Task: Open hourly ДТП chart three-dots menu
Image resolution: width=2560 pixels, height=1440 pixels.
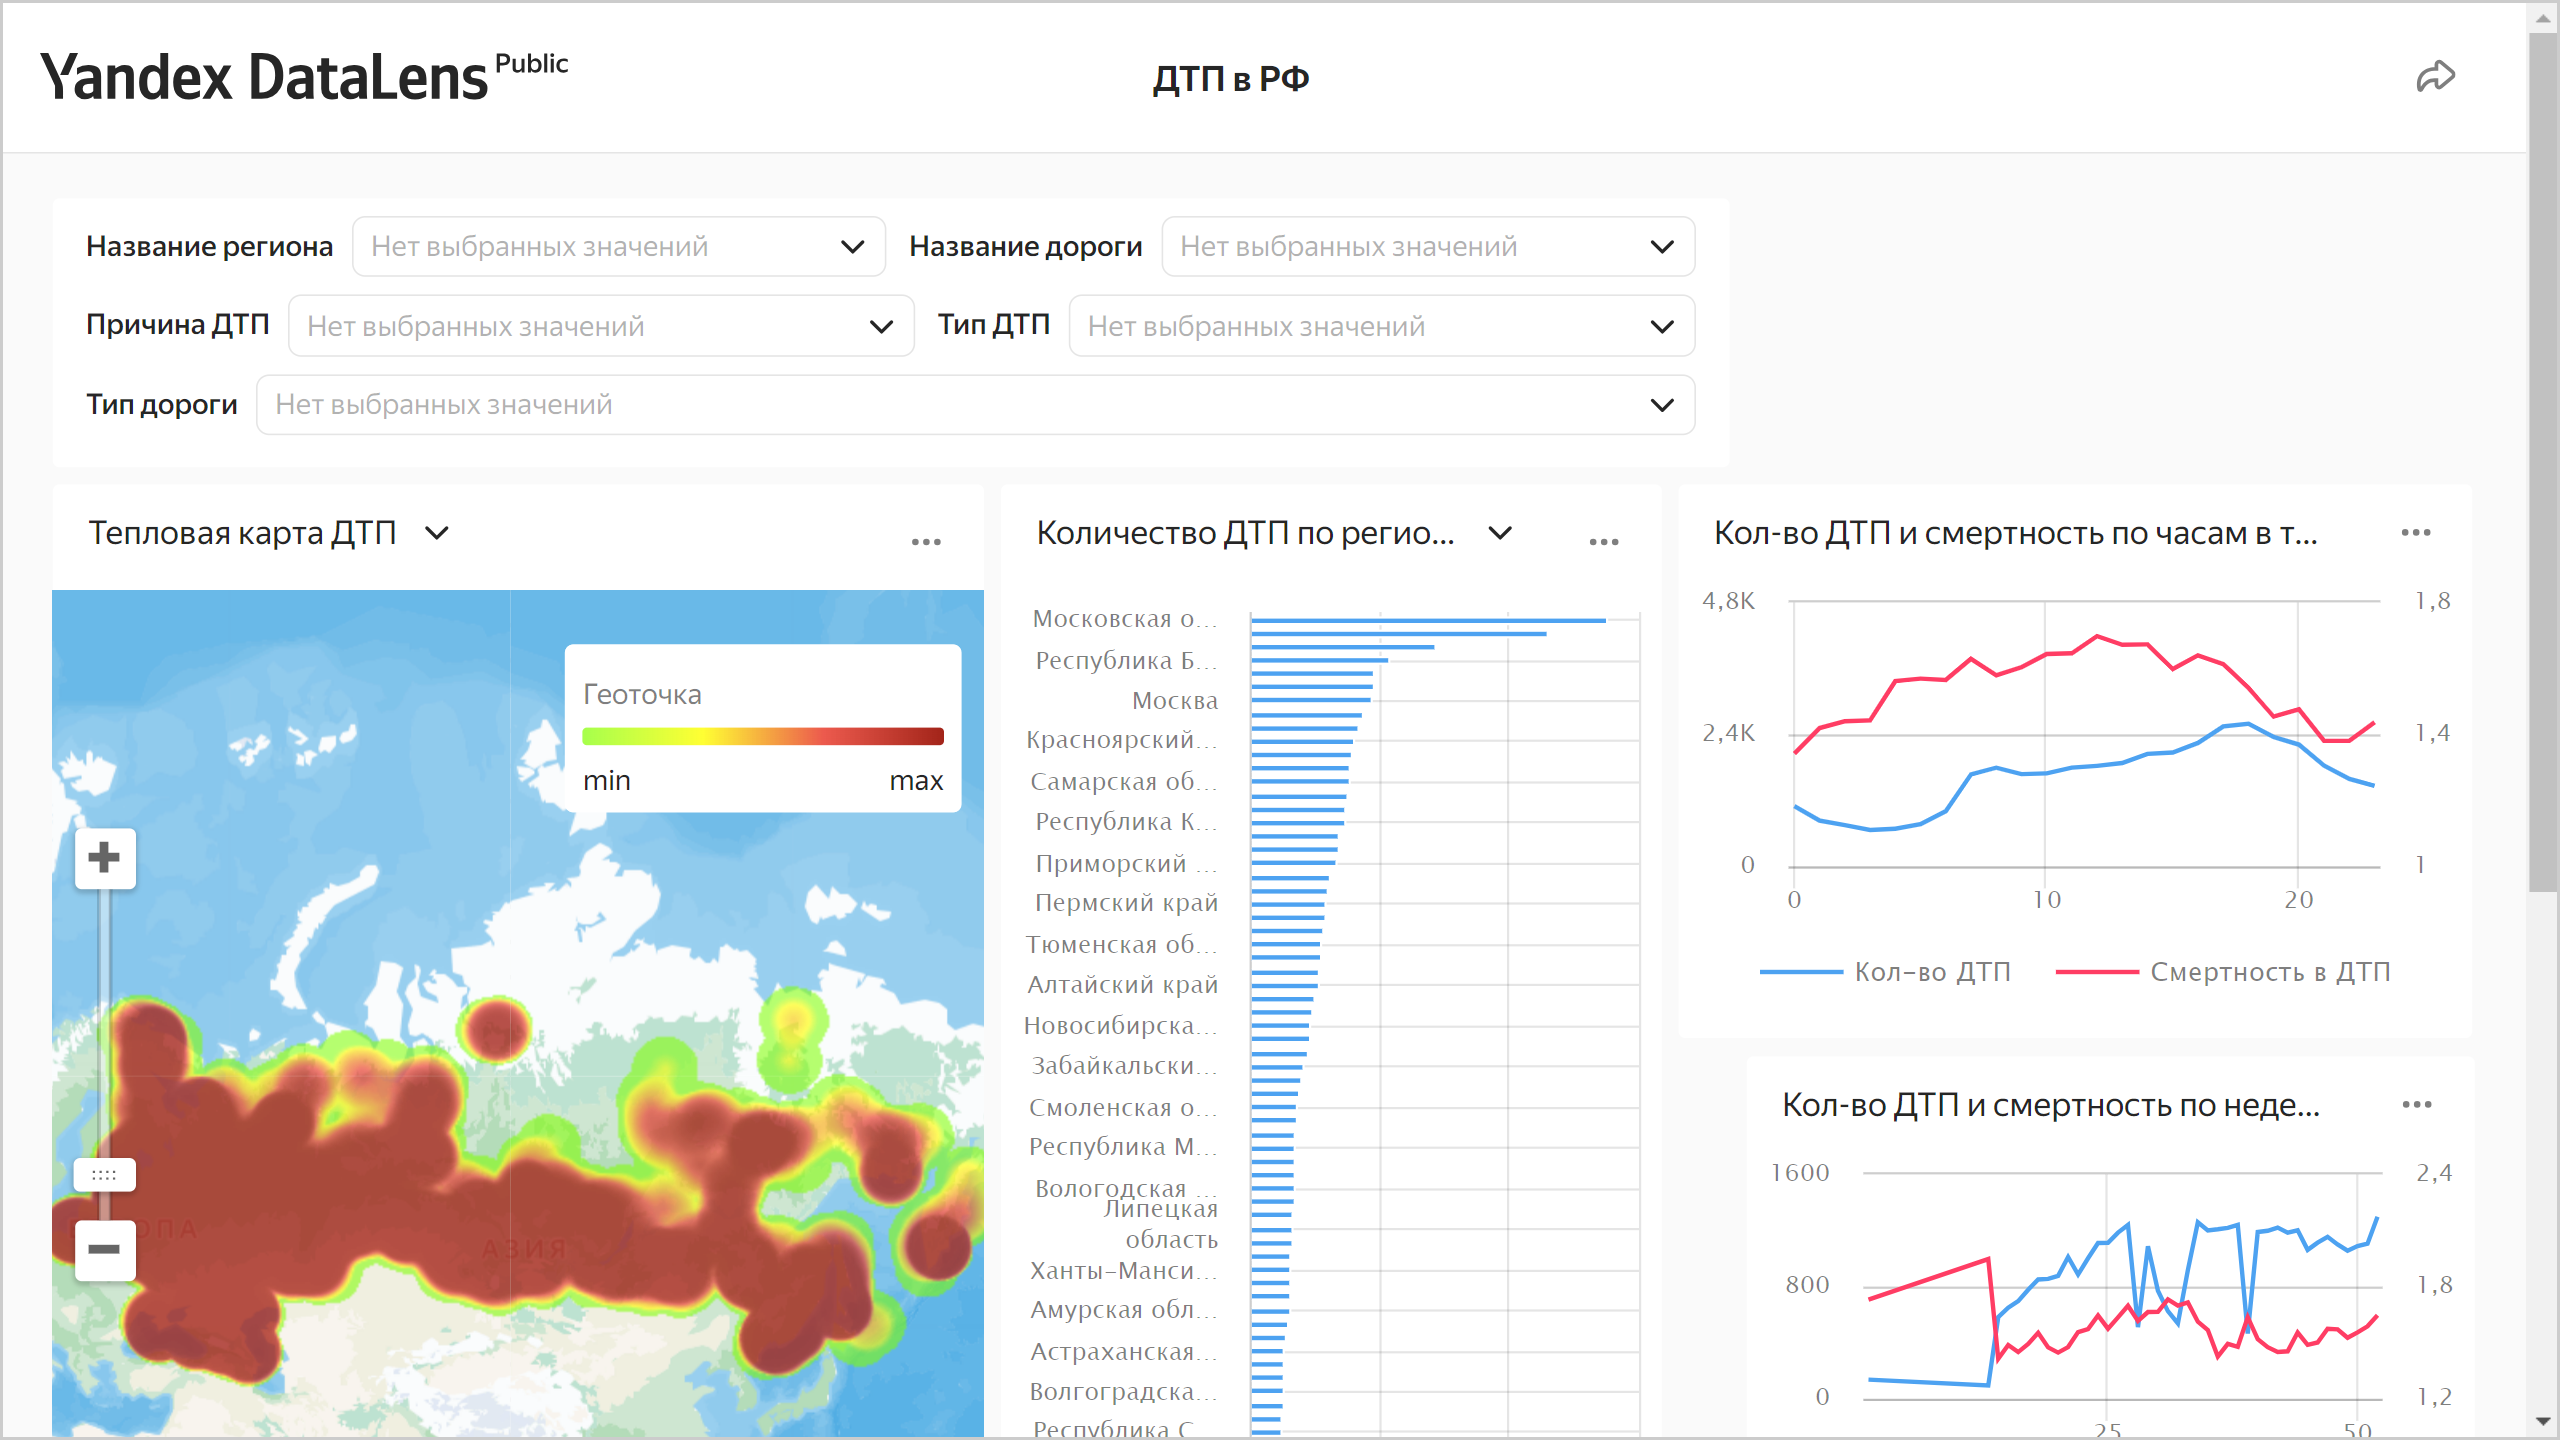Action: [x=2415, y=533]
